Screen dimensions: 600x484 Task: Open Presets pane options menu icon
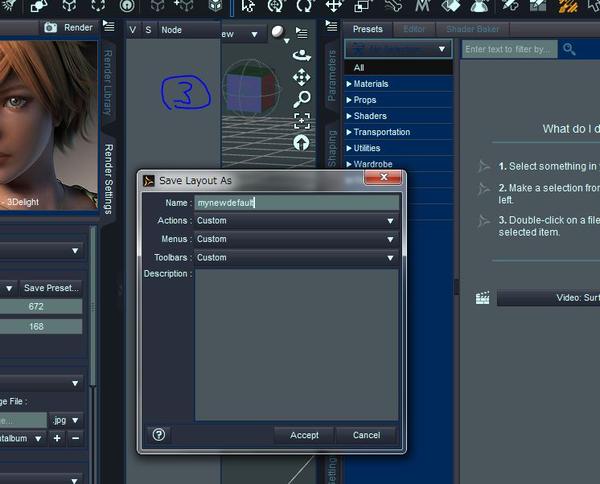pyautogui.click(x=331, y=26)
